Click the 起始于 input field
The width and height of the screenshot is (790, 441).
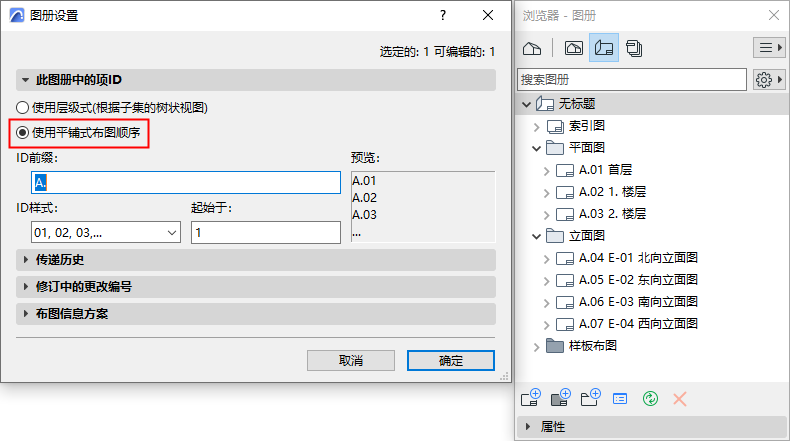pyautogui.click(x=266, y=232)
